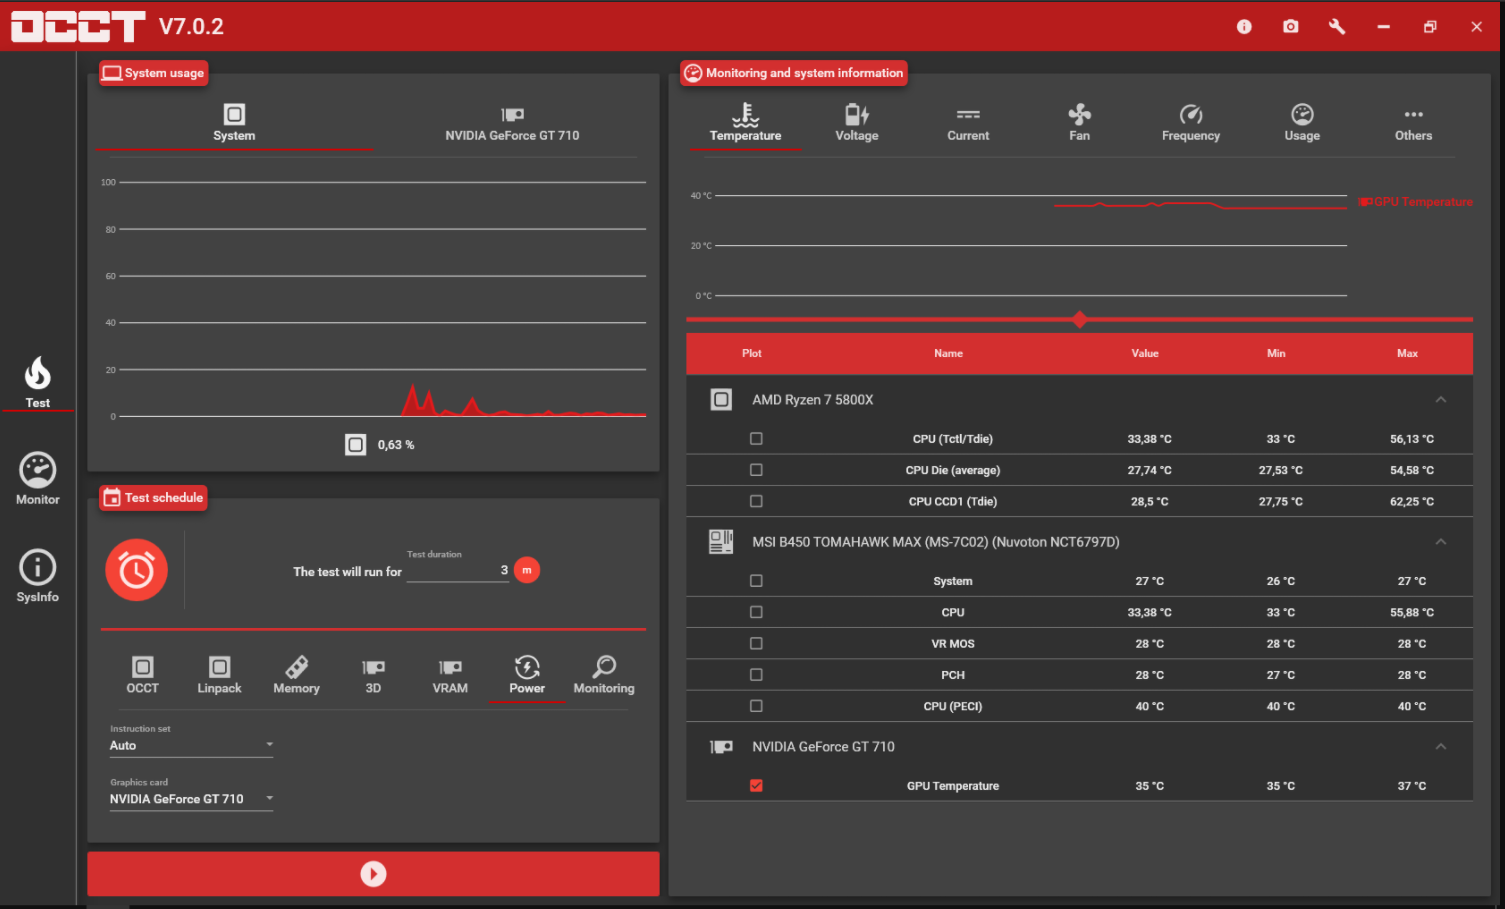The width and height of the screenshot is (1505, 909).
Task: Collapse the AMD Ryzen 7 5800X group
Action: 1441,399
